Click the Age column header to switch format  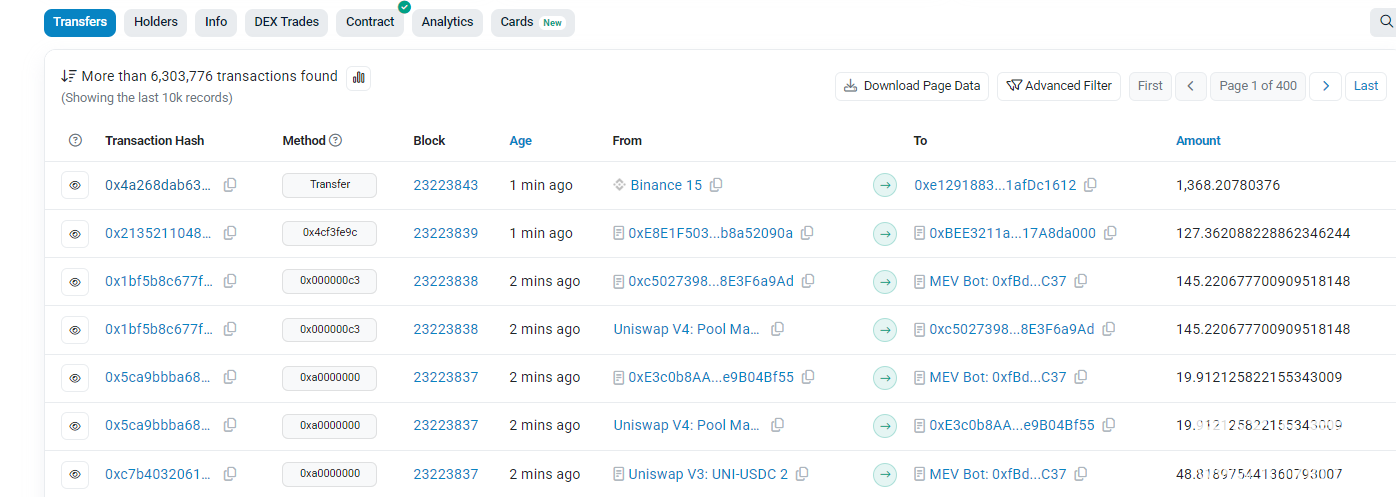coord(520,141)
